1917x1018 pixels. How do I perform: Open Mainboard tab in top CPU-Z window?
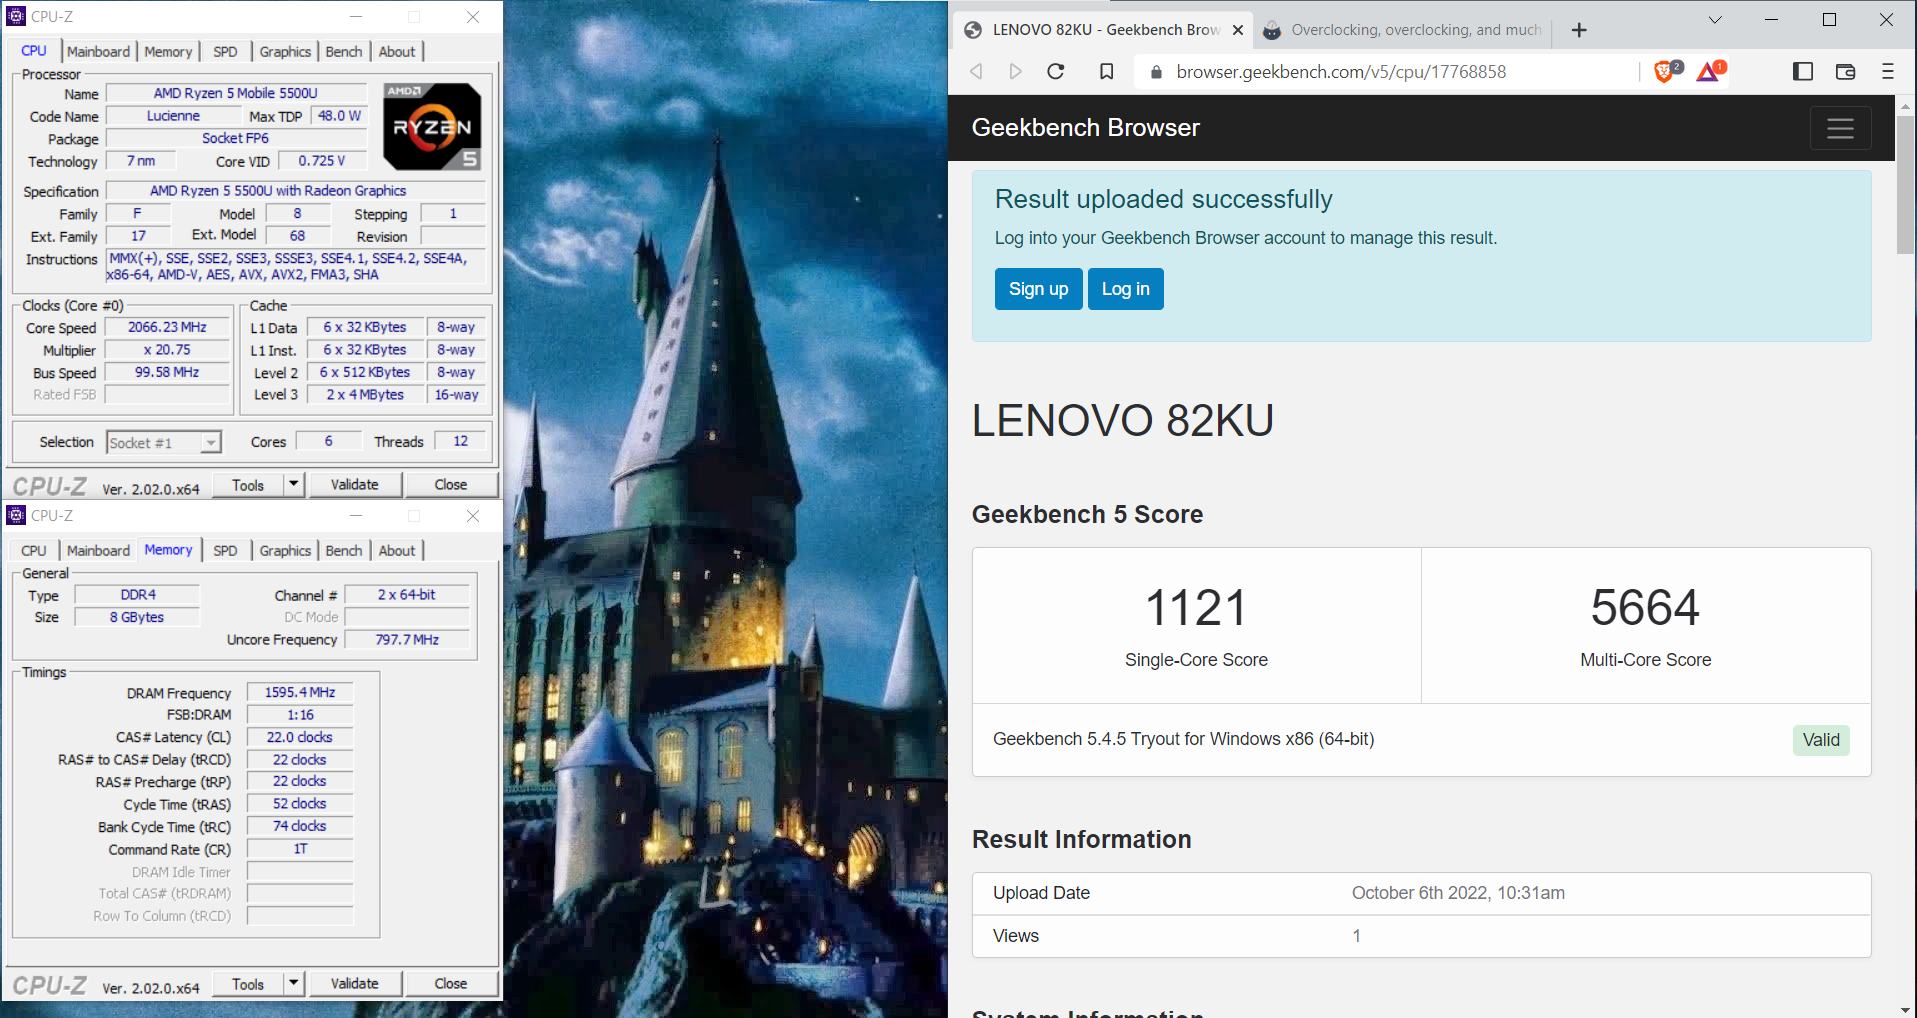(x=98, y=52)
